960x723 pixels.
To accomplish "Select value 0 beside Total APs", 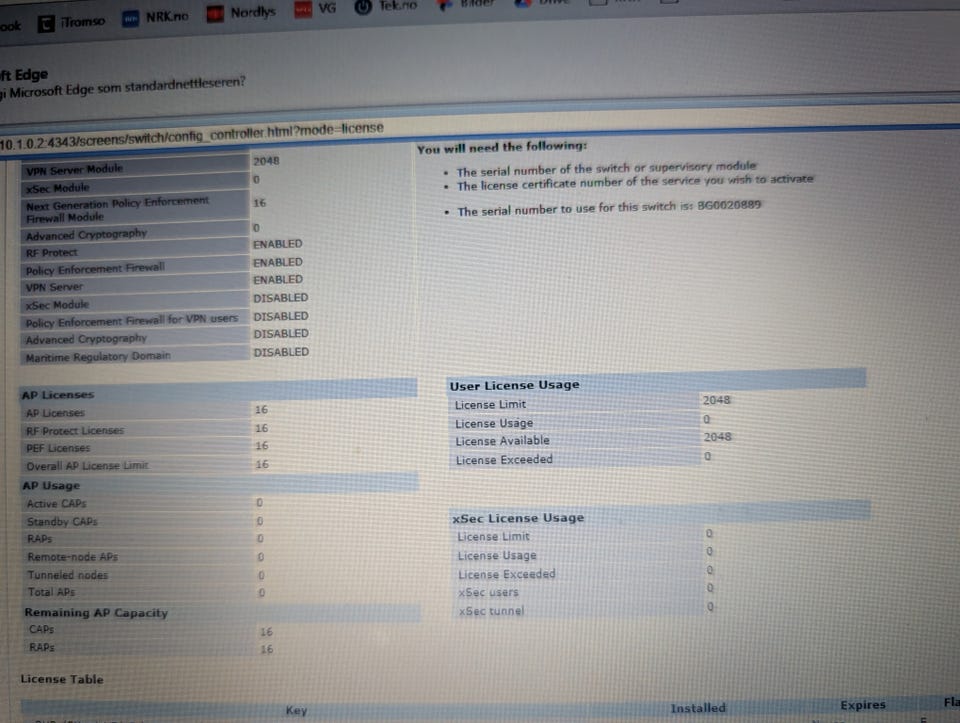I will point(261,593).
